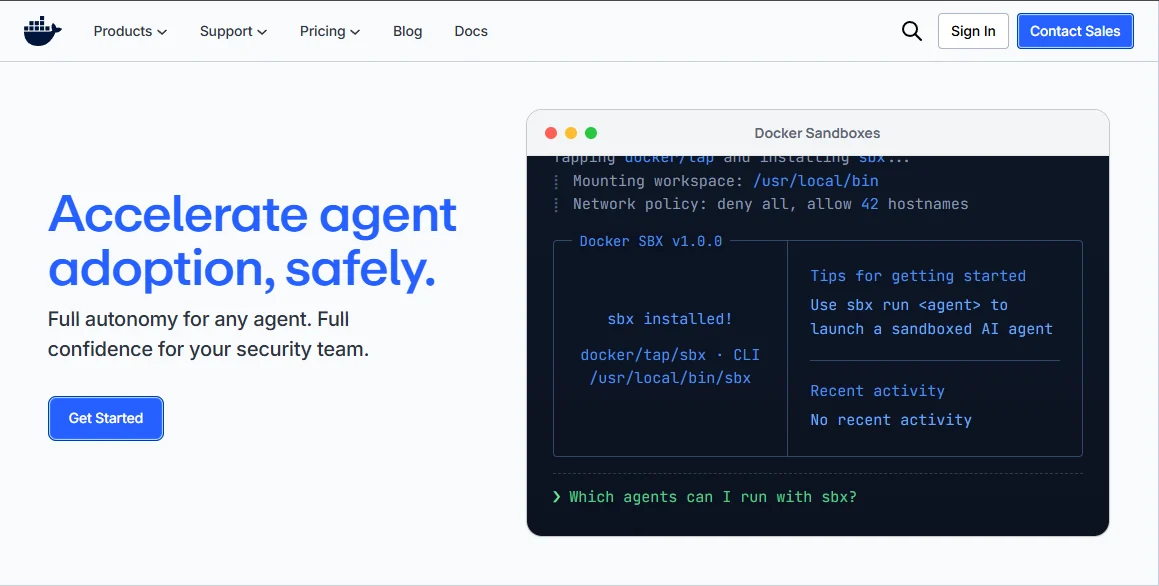Click the 'Tips for getting started' heading
Screen dimensions: 1159x586
point(918,276)
